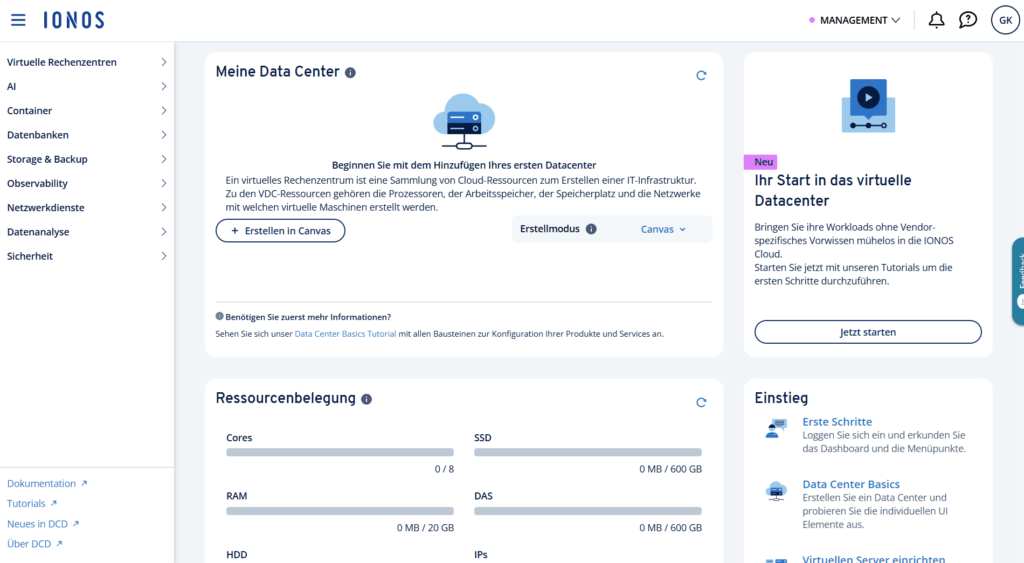
Task: Open the Neues in DCD link
Action: 37,524
